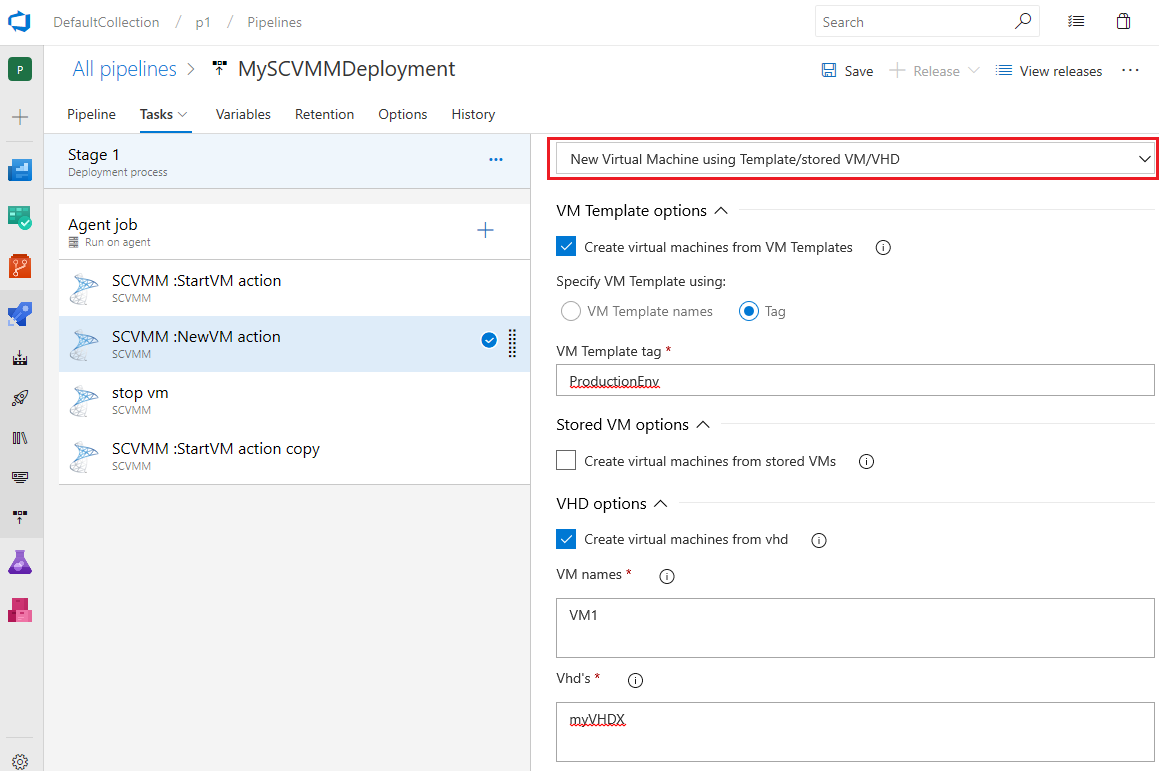Screen dimensions: 1159x771
Task: Collapse the VHD options section
Action: click(661, 504)
